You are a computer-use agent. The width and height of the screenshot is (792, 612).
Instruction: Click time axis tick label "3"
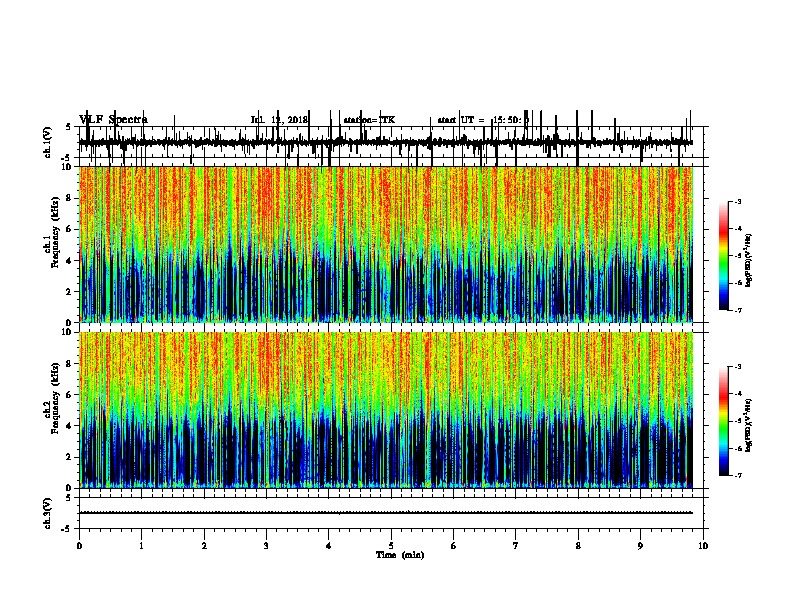[266, 545]
